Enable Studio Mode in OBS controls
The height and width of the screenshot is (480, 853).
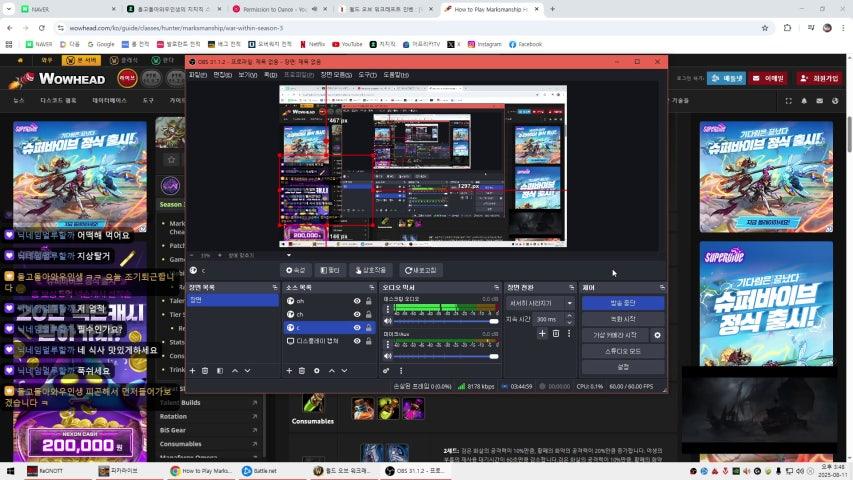pos(623,352)
